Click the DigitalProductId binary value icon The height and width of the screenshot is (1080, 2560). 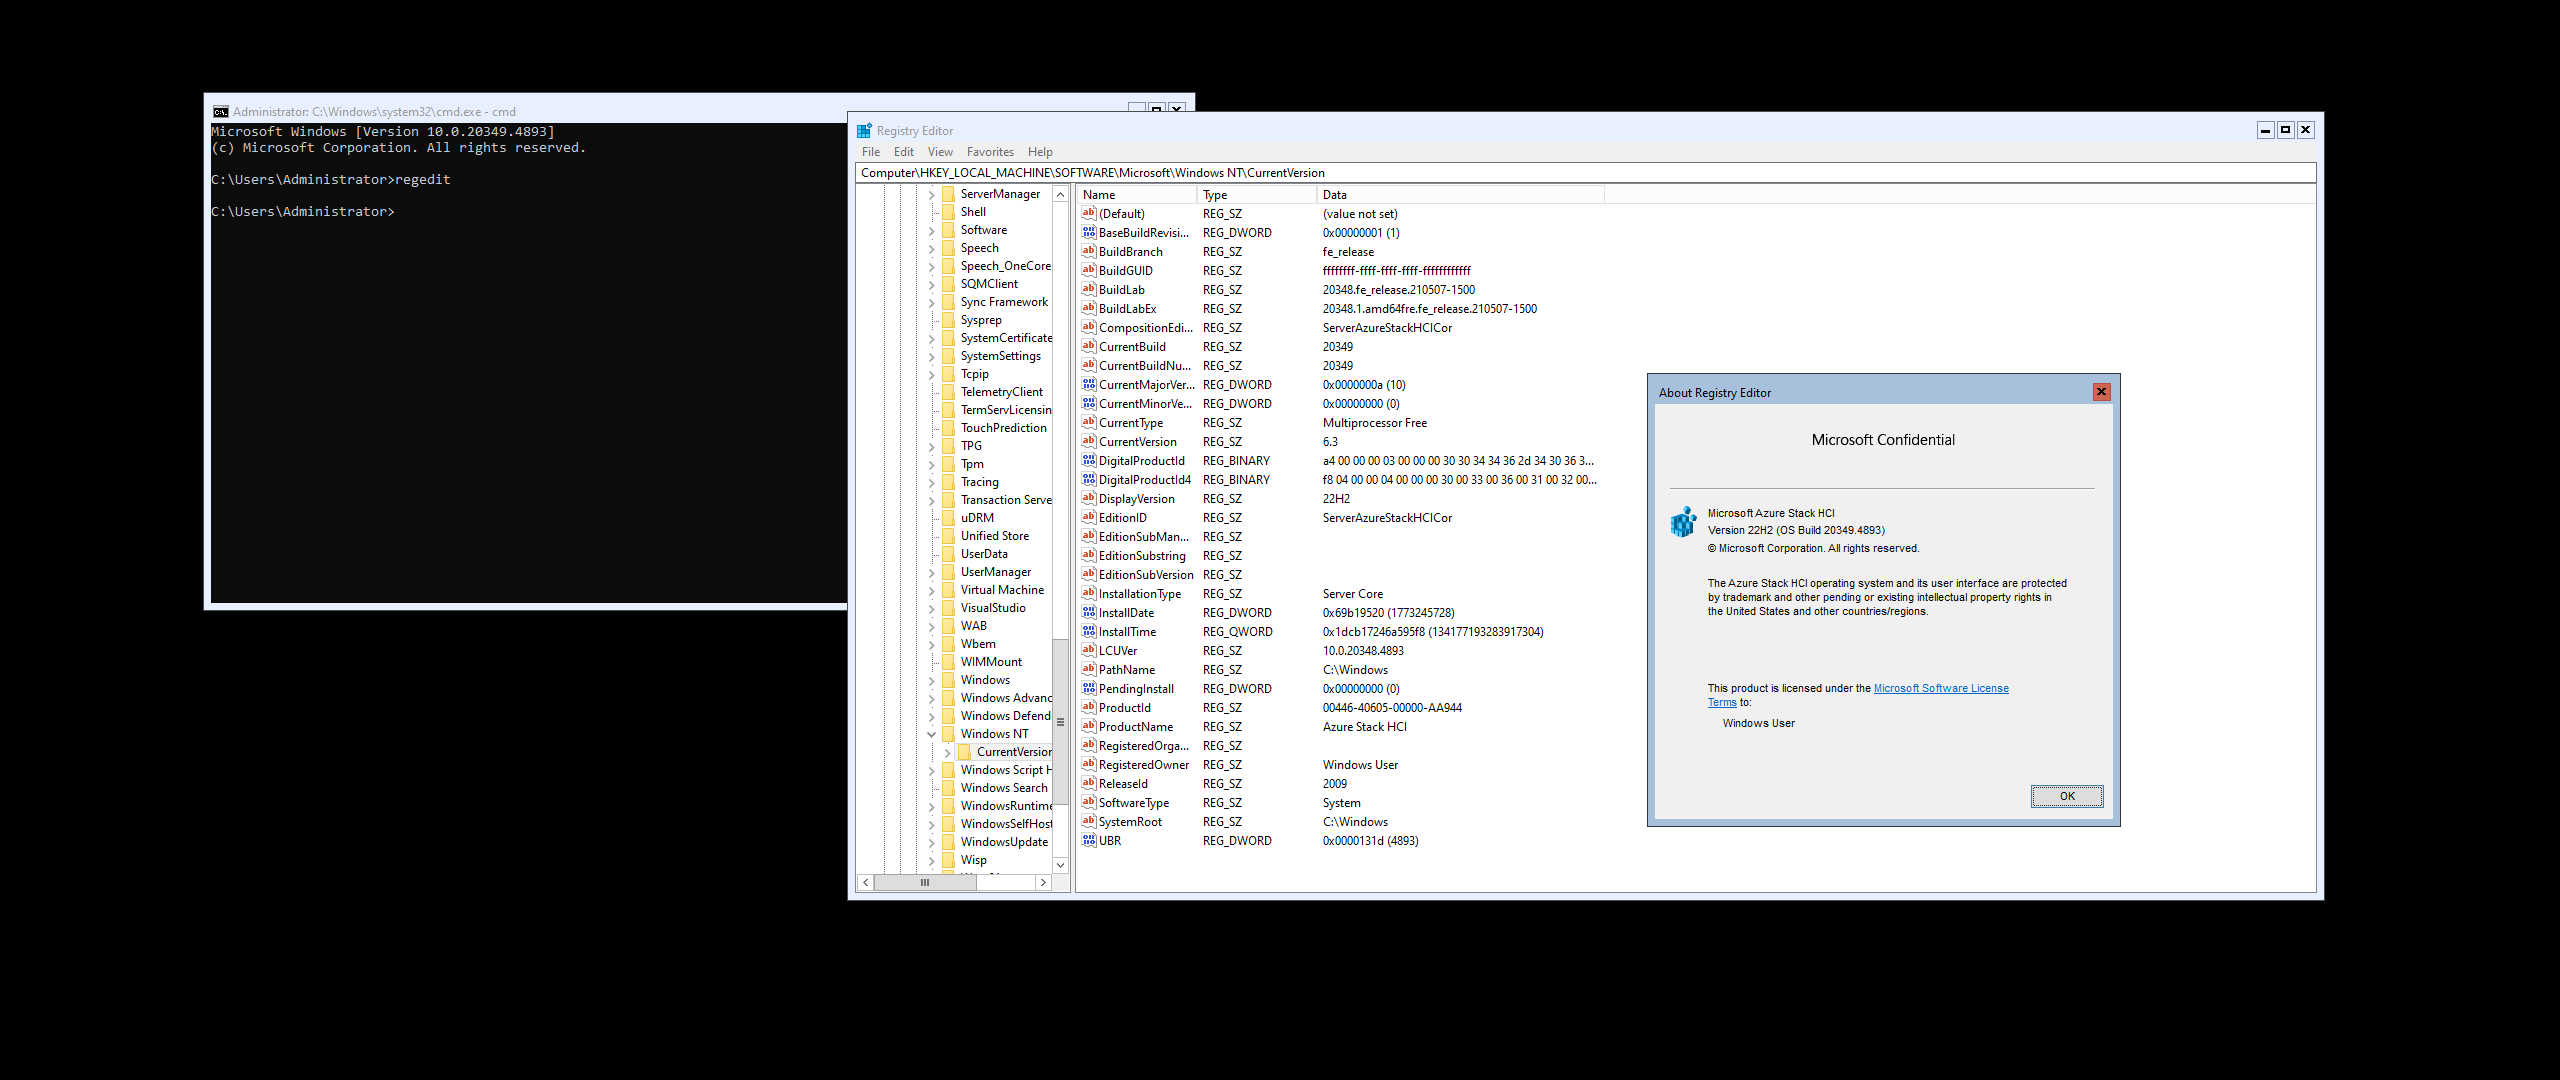(x=1088, y=461)
